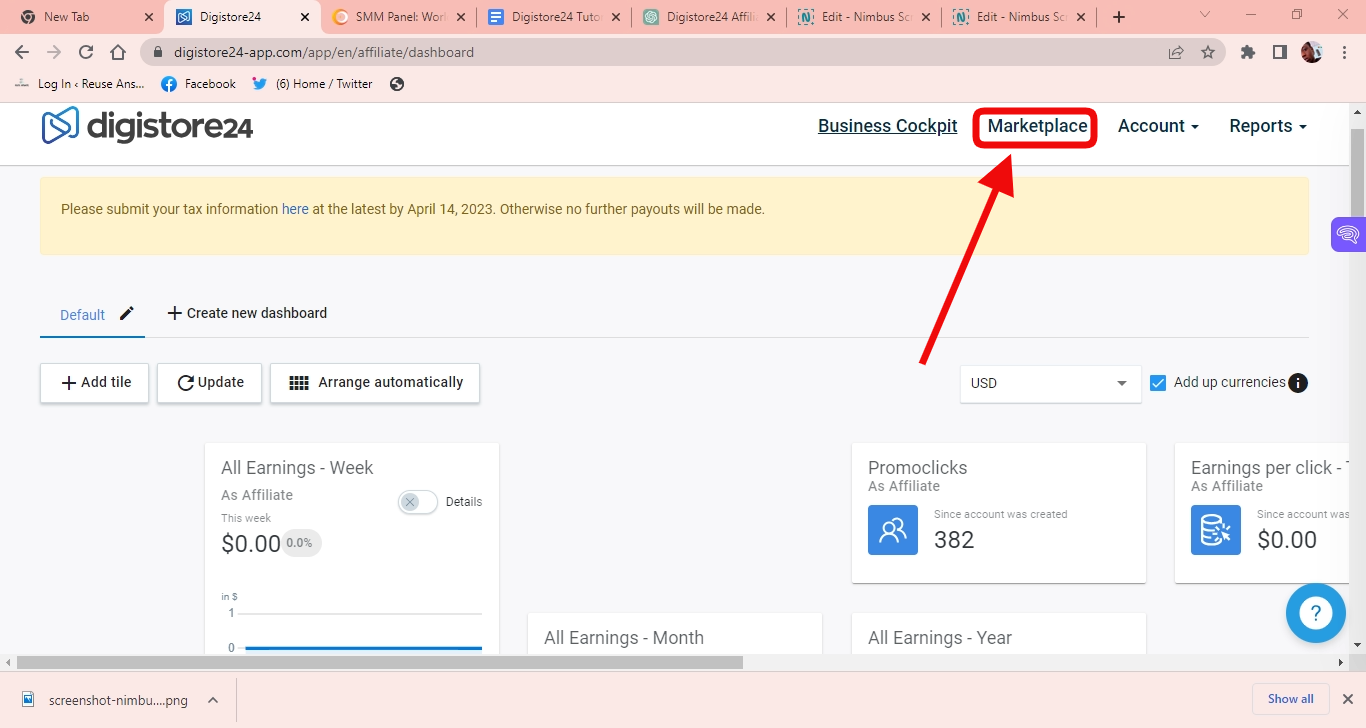Open a new browser tab with plus
The width and height of the screenshot is (1366, 728).
pos(1119,17)
